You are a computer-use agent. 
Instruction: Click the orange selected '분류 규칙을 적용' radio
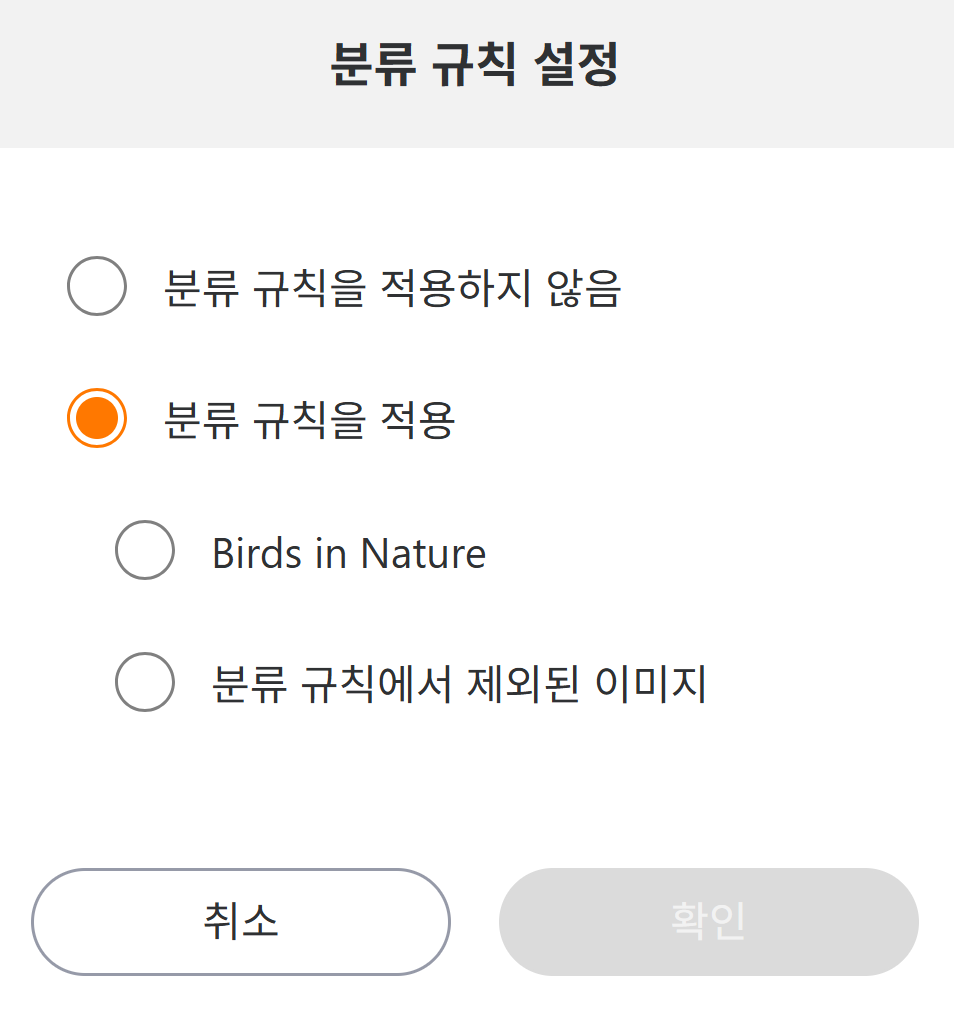point(96,417)
